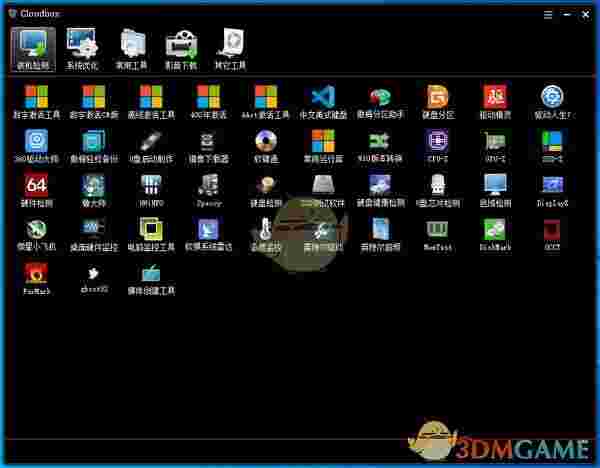Image resolution: width=600 pixels, height=468 pixels.
Task: Launch the 键盘检测 icon
Action: click(266, 185)
